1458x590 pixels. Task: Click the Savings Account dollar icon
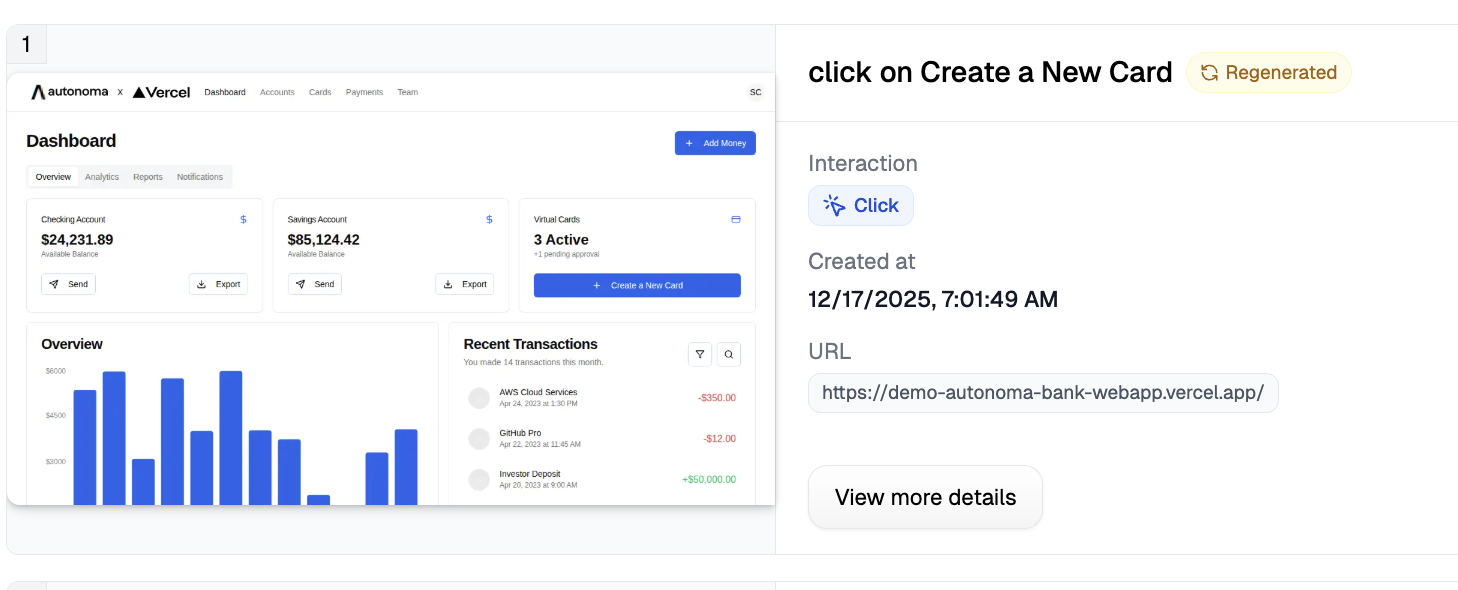pyautogui.click(x=489, y=219)
